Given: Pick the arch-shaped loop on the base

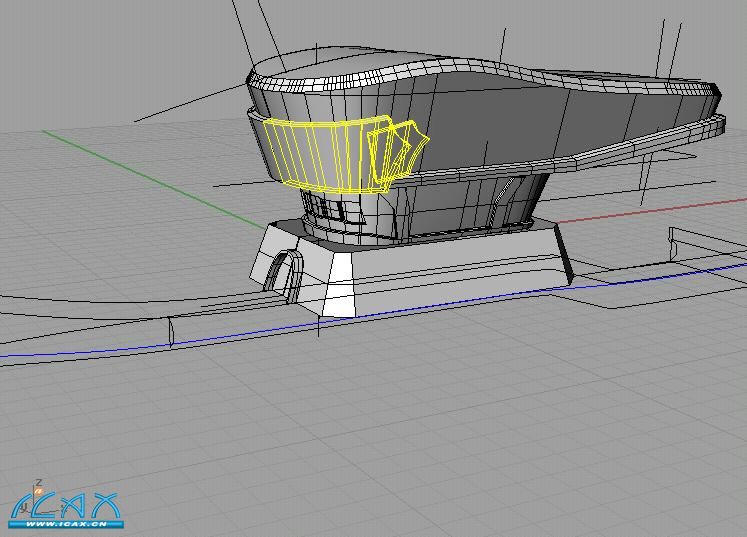Looking at the screenshot, I should tap(283, 275).
